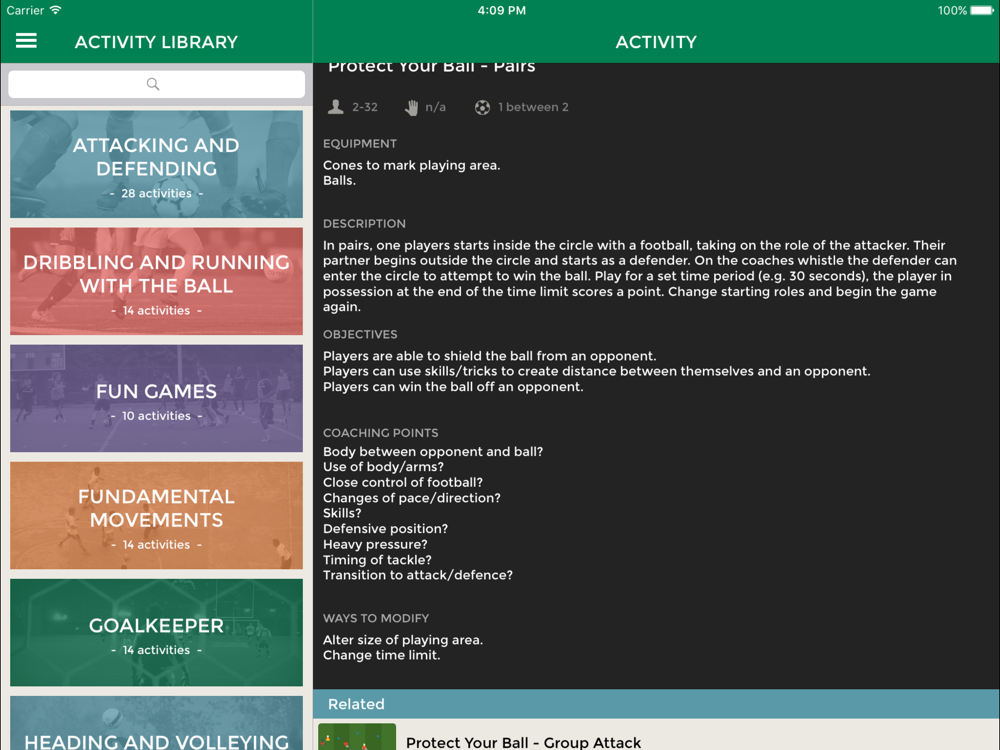This screenshot has width=1000, height=750.
Task: Tap the player count person icon
Action: (x=335, y=107)
